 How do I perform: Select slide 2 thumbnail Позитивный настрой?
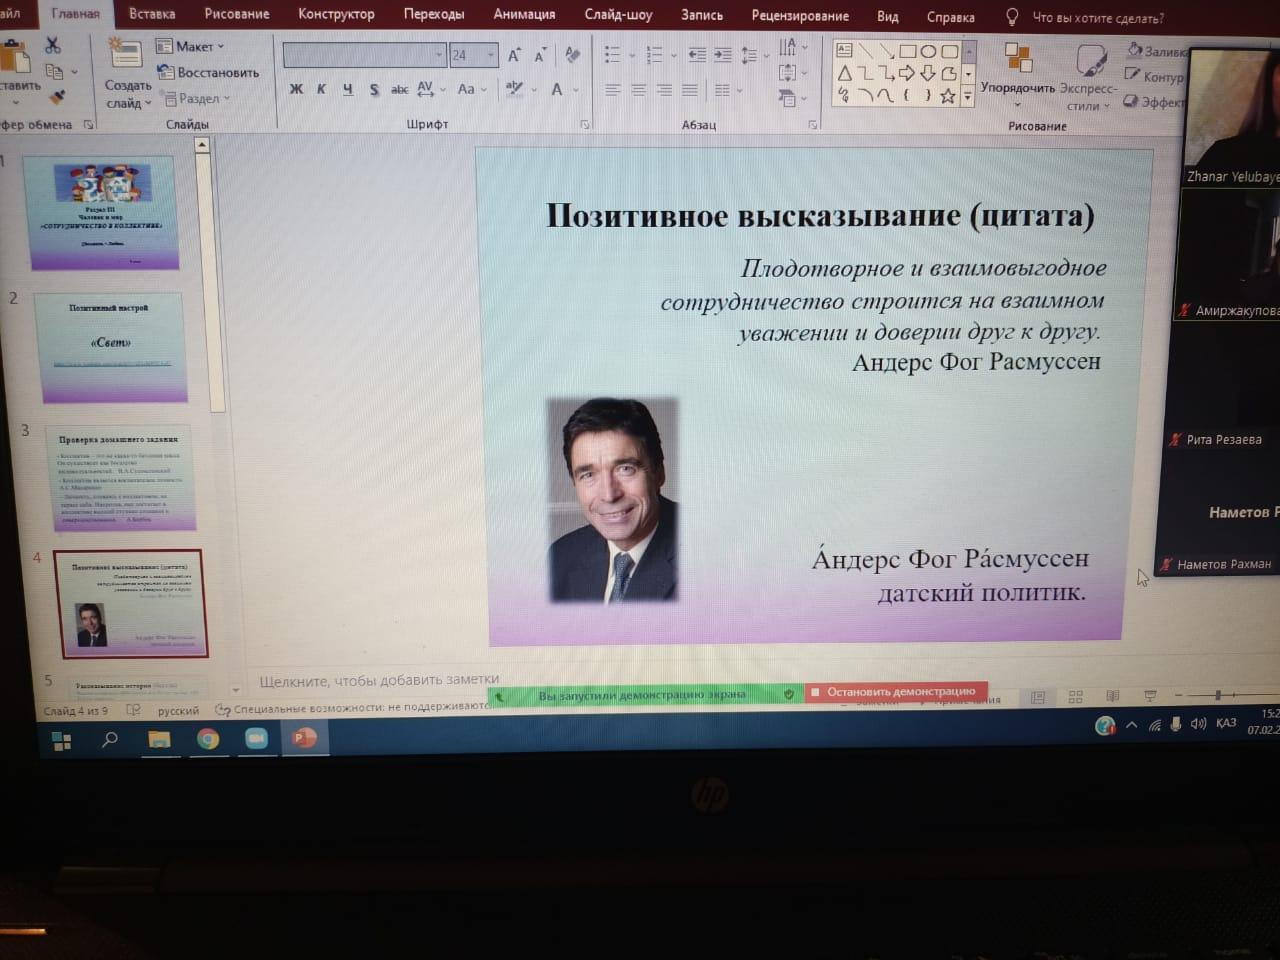[x=112, y=346]
